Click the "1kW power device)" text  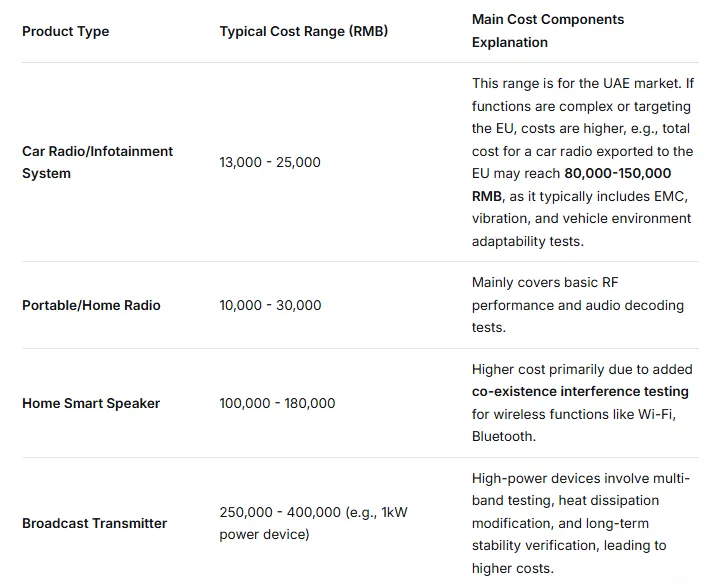coord(265,535)
